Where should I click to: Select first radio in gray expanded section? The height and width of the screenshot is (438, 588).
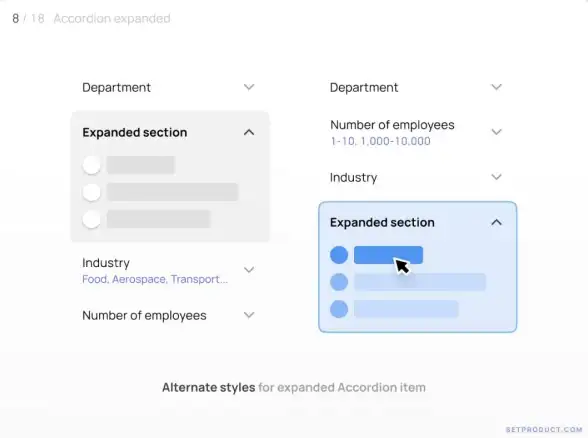(x=92, y=165)
